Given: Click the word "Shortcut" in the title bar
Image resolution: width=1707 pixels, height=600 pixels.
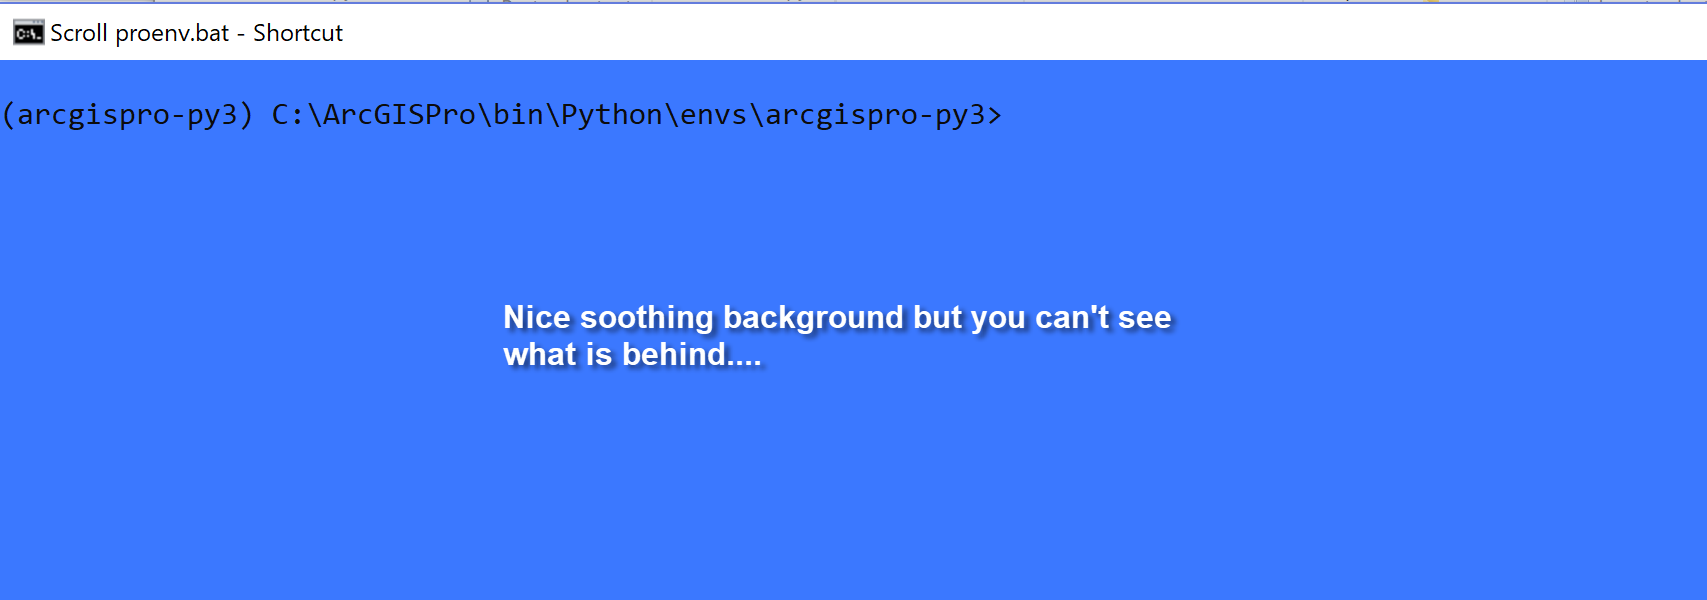Looking at the screenshot, I should pos(298,33).
